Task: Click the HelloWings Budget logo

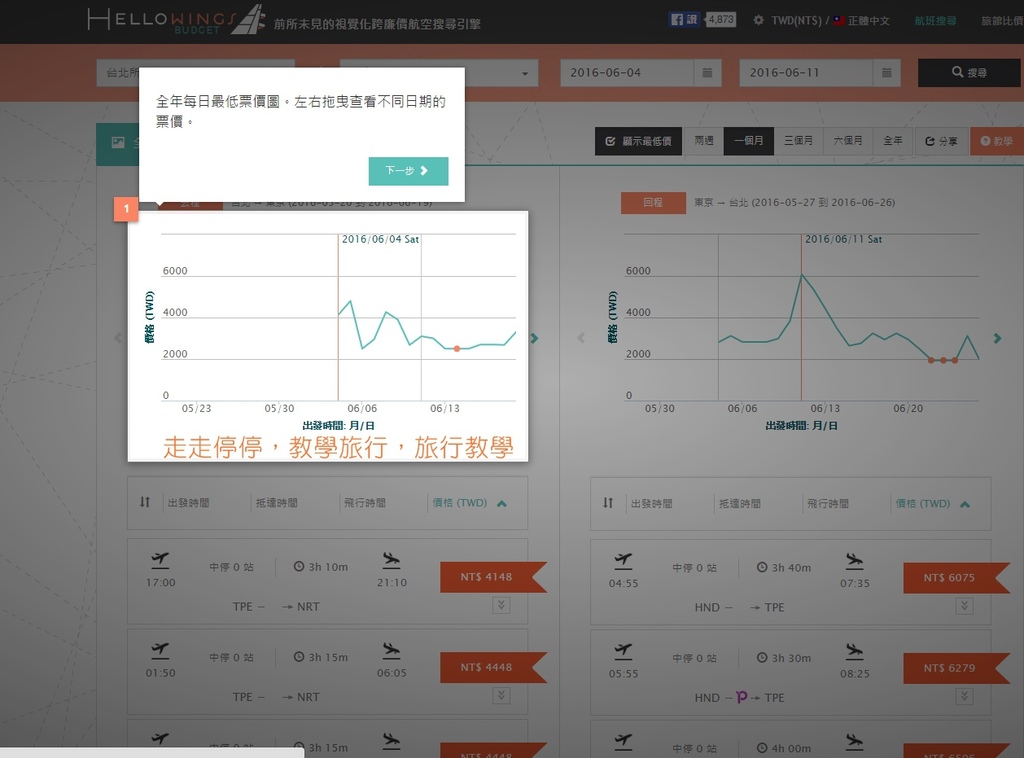Action: tap(176, 20)
